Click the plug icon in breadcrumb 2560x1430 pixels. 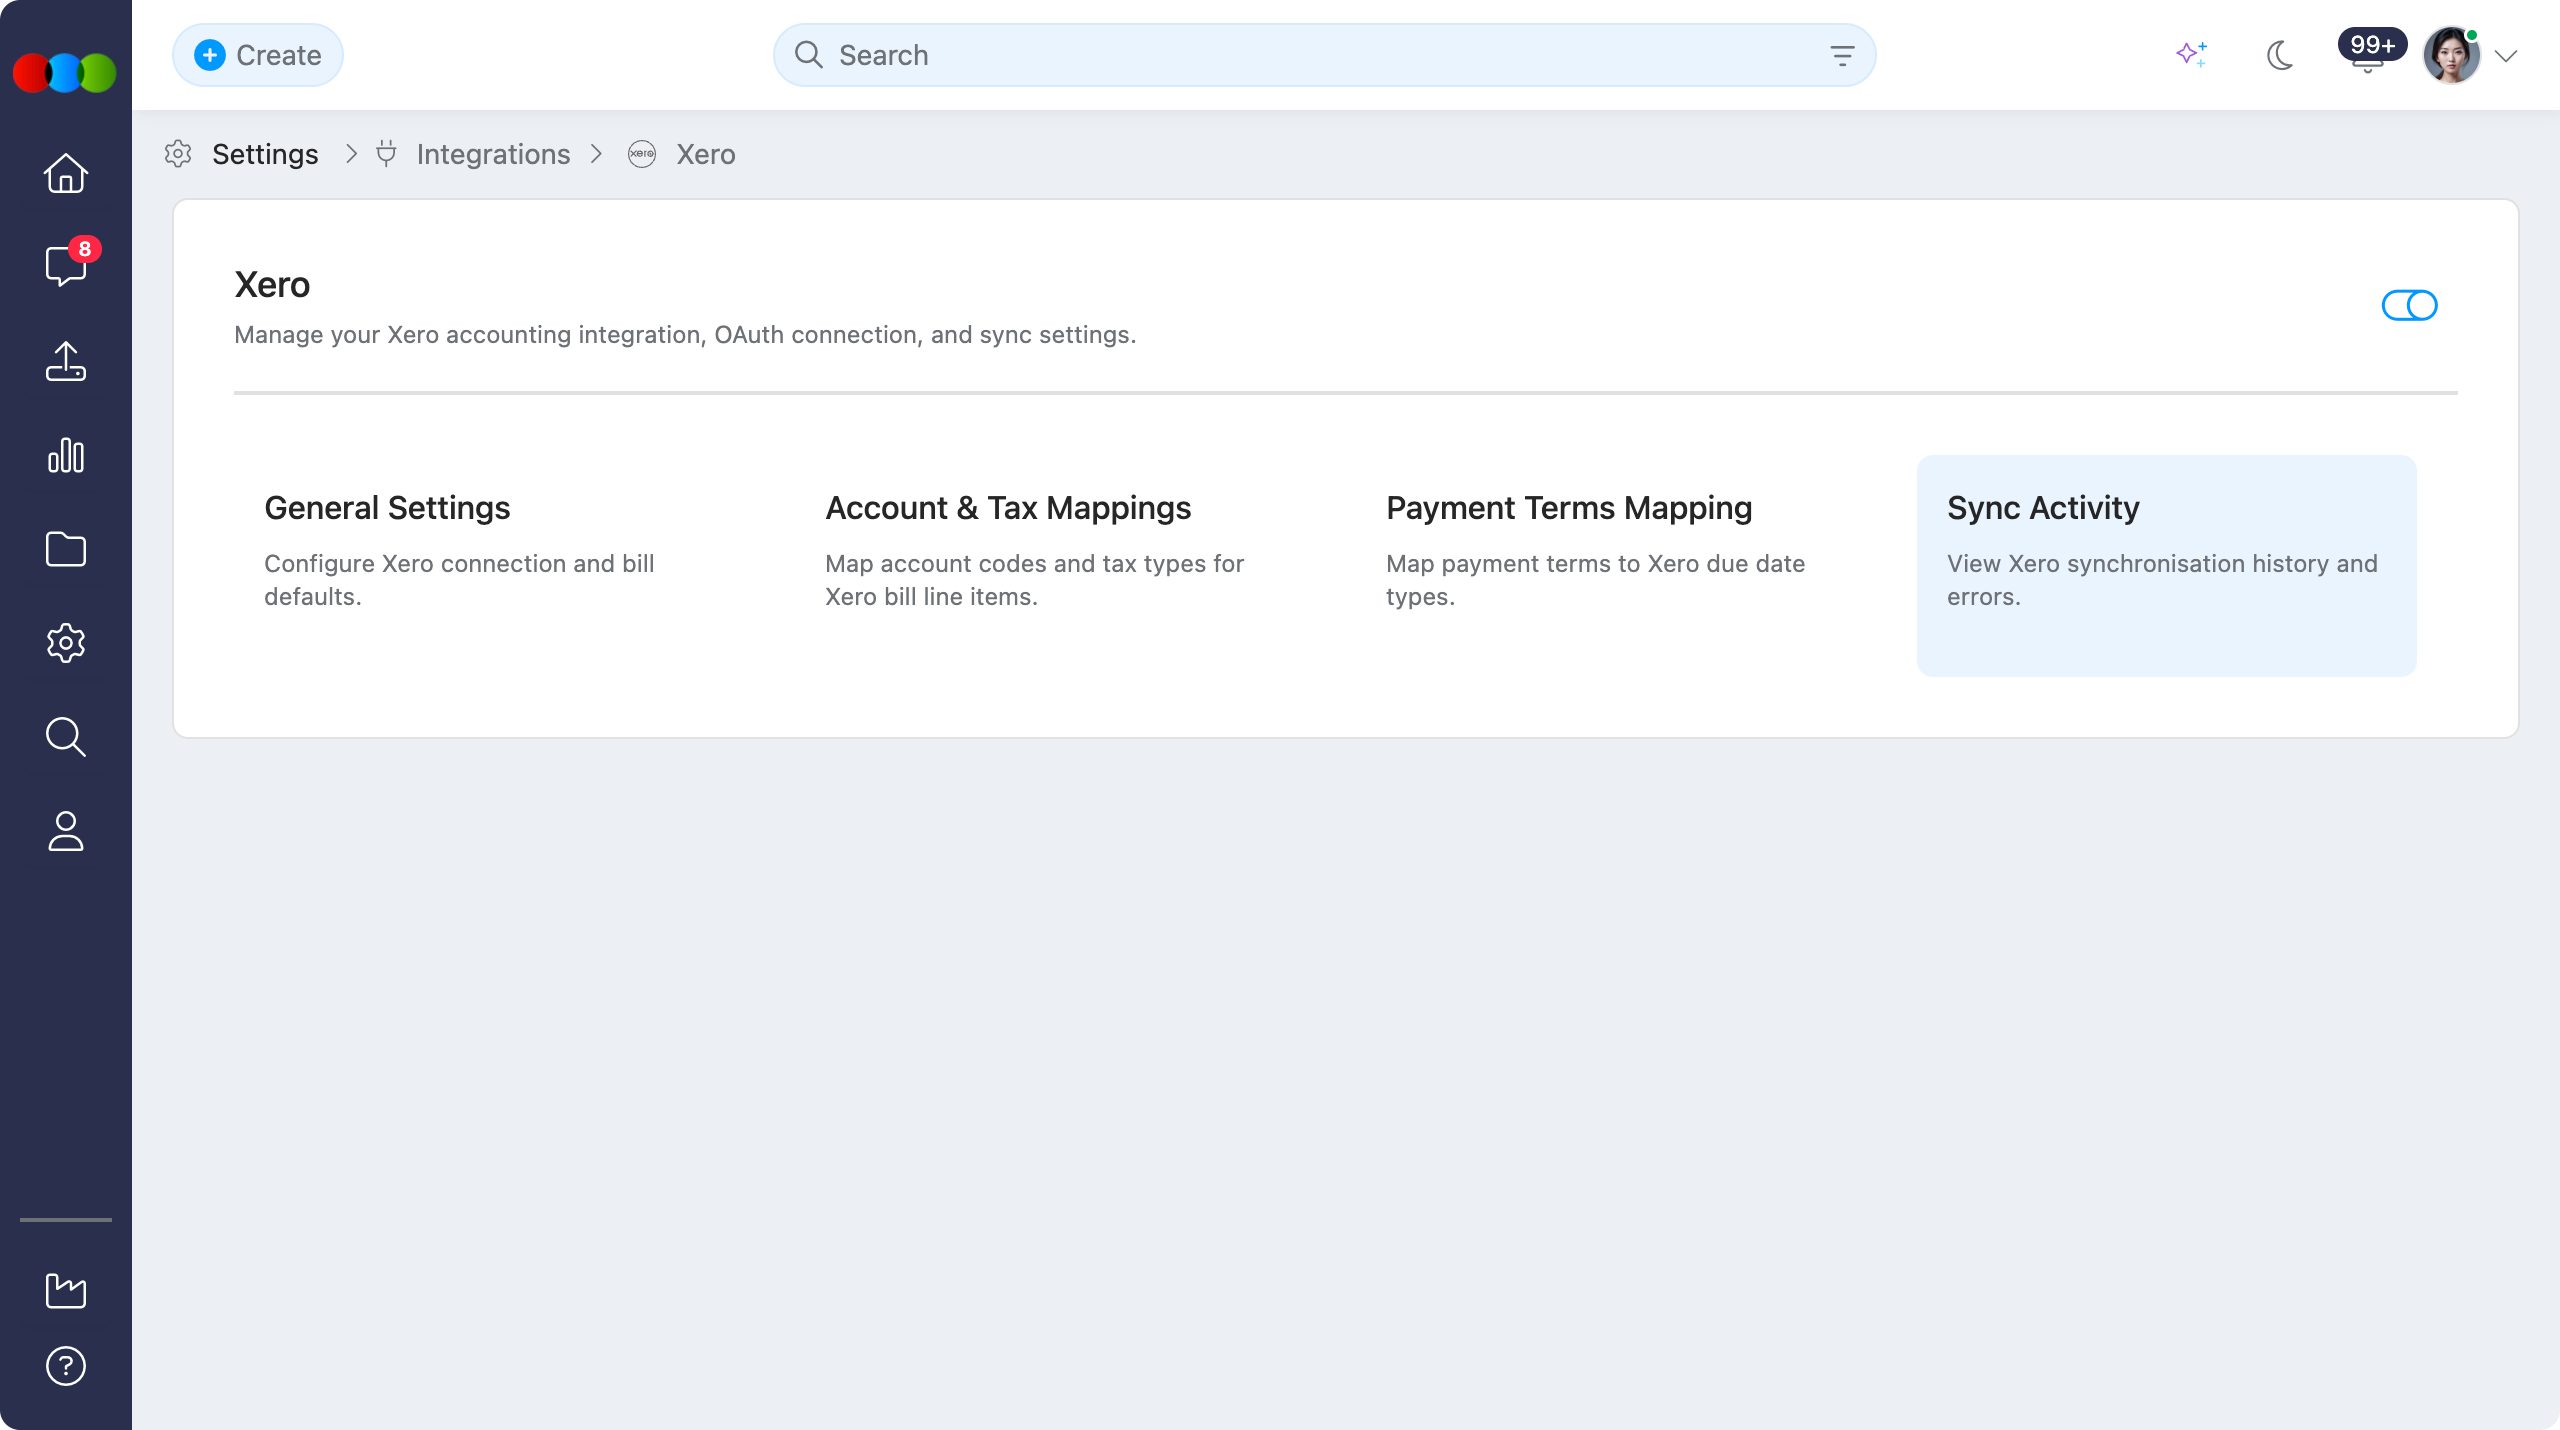pyautogui.click(x=386, y=154)
